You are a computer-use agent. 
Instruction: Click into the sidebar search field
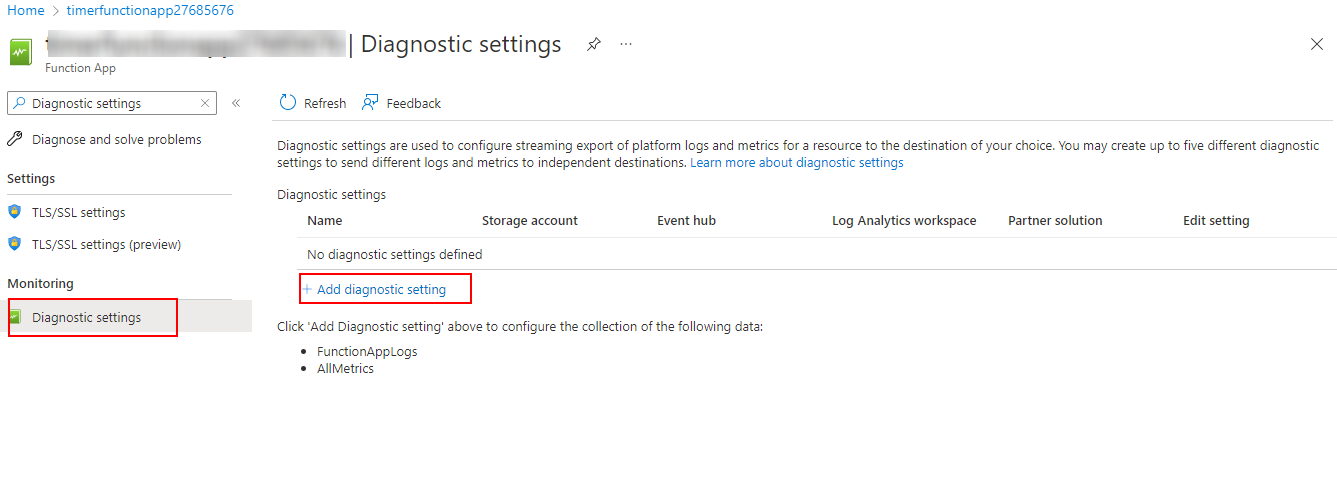click(110, 103)
